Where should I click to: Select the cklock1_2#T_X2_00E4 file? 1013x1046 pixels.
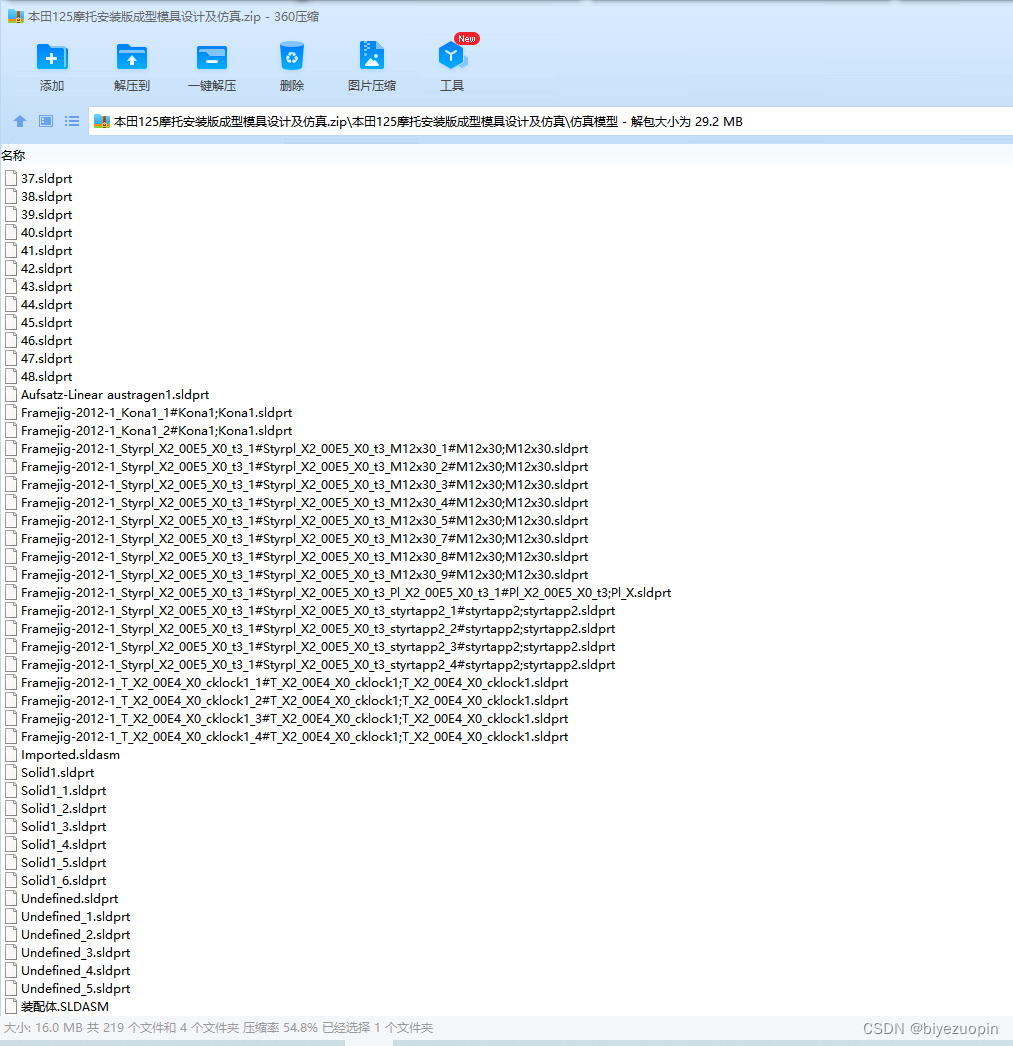coord(294,701)
